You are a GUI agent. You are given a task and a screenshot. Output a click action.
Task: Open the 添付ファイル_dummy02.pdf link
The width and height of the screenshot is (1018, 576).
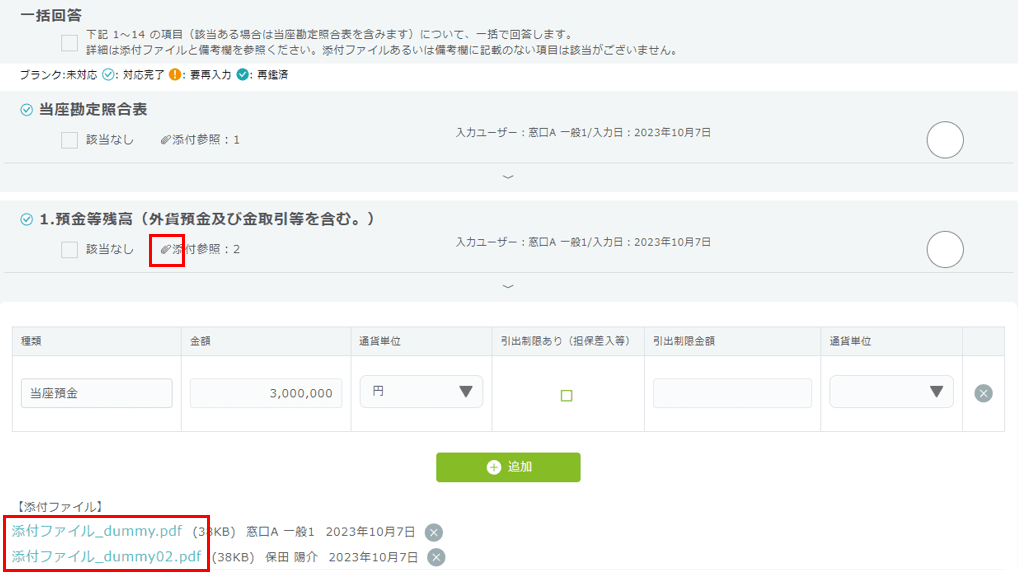click(106, 557)
